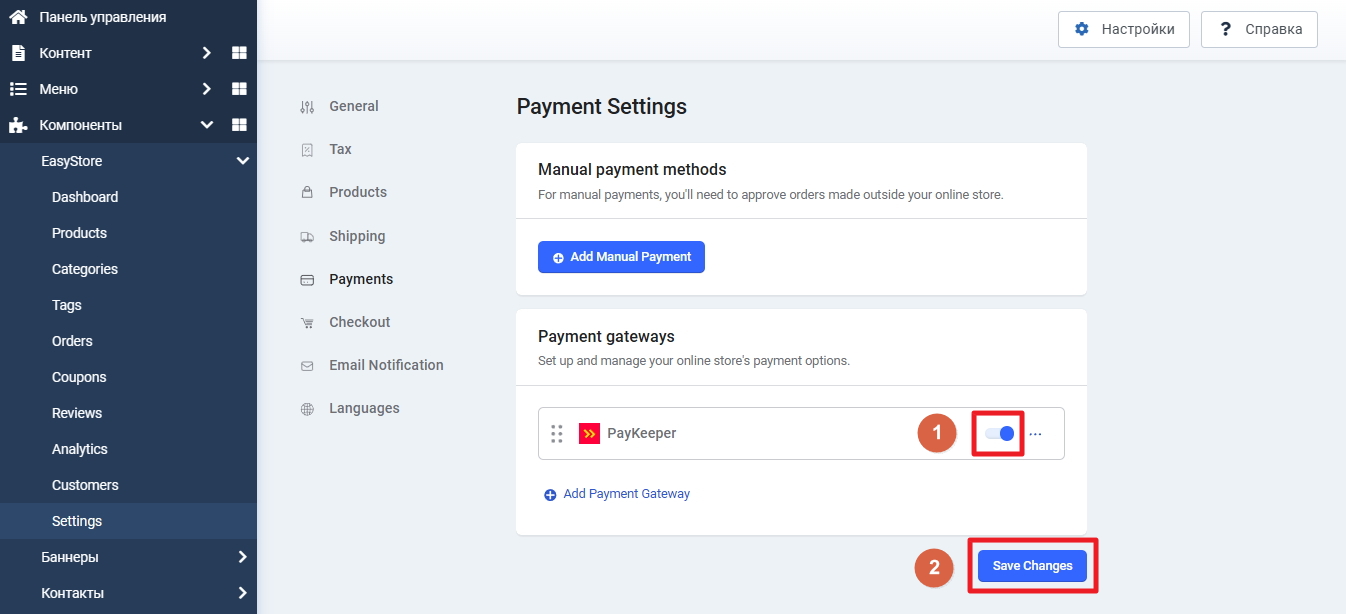1346x614 pixels.
Task: Open the Shipping settings tab
Action: click(356, 236)
